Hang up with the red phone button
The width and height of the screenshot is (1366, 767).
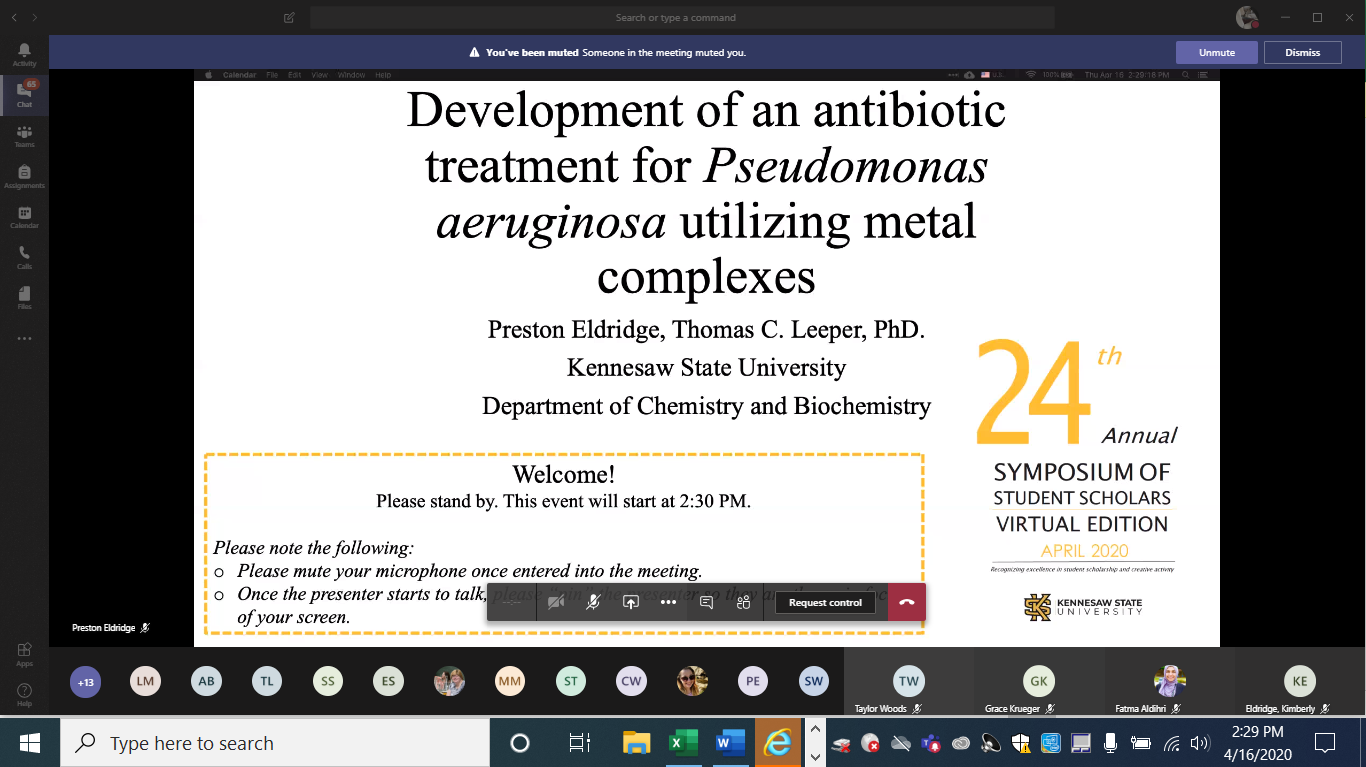[x=907, y=602]
